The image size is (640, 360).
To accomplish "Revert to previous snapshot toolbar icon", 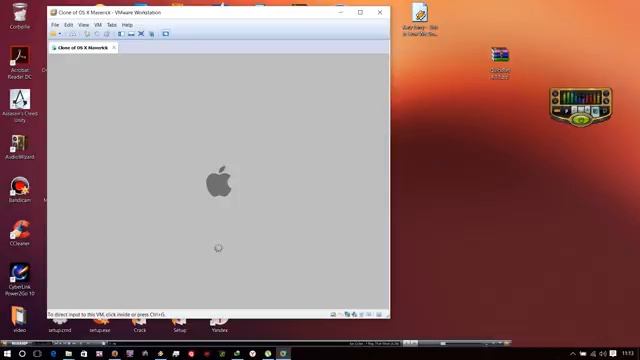I will [97, 34].
